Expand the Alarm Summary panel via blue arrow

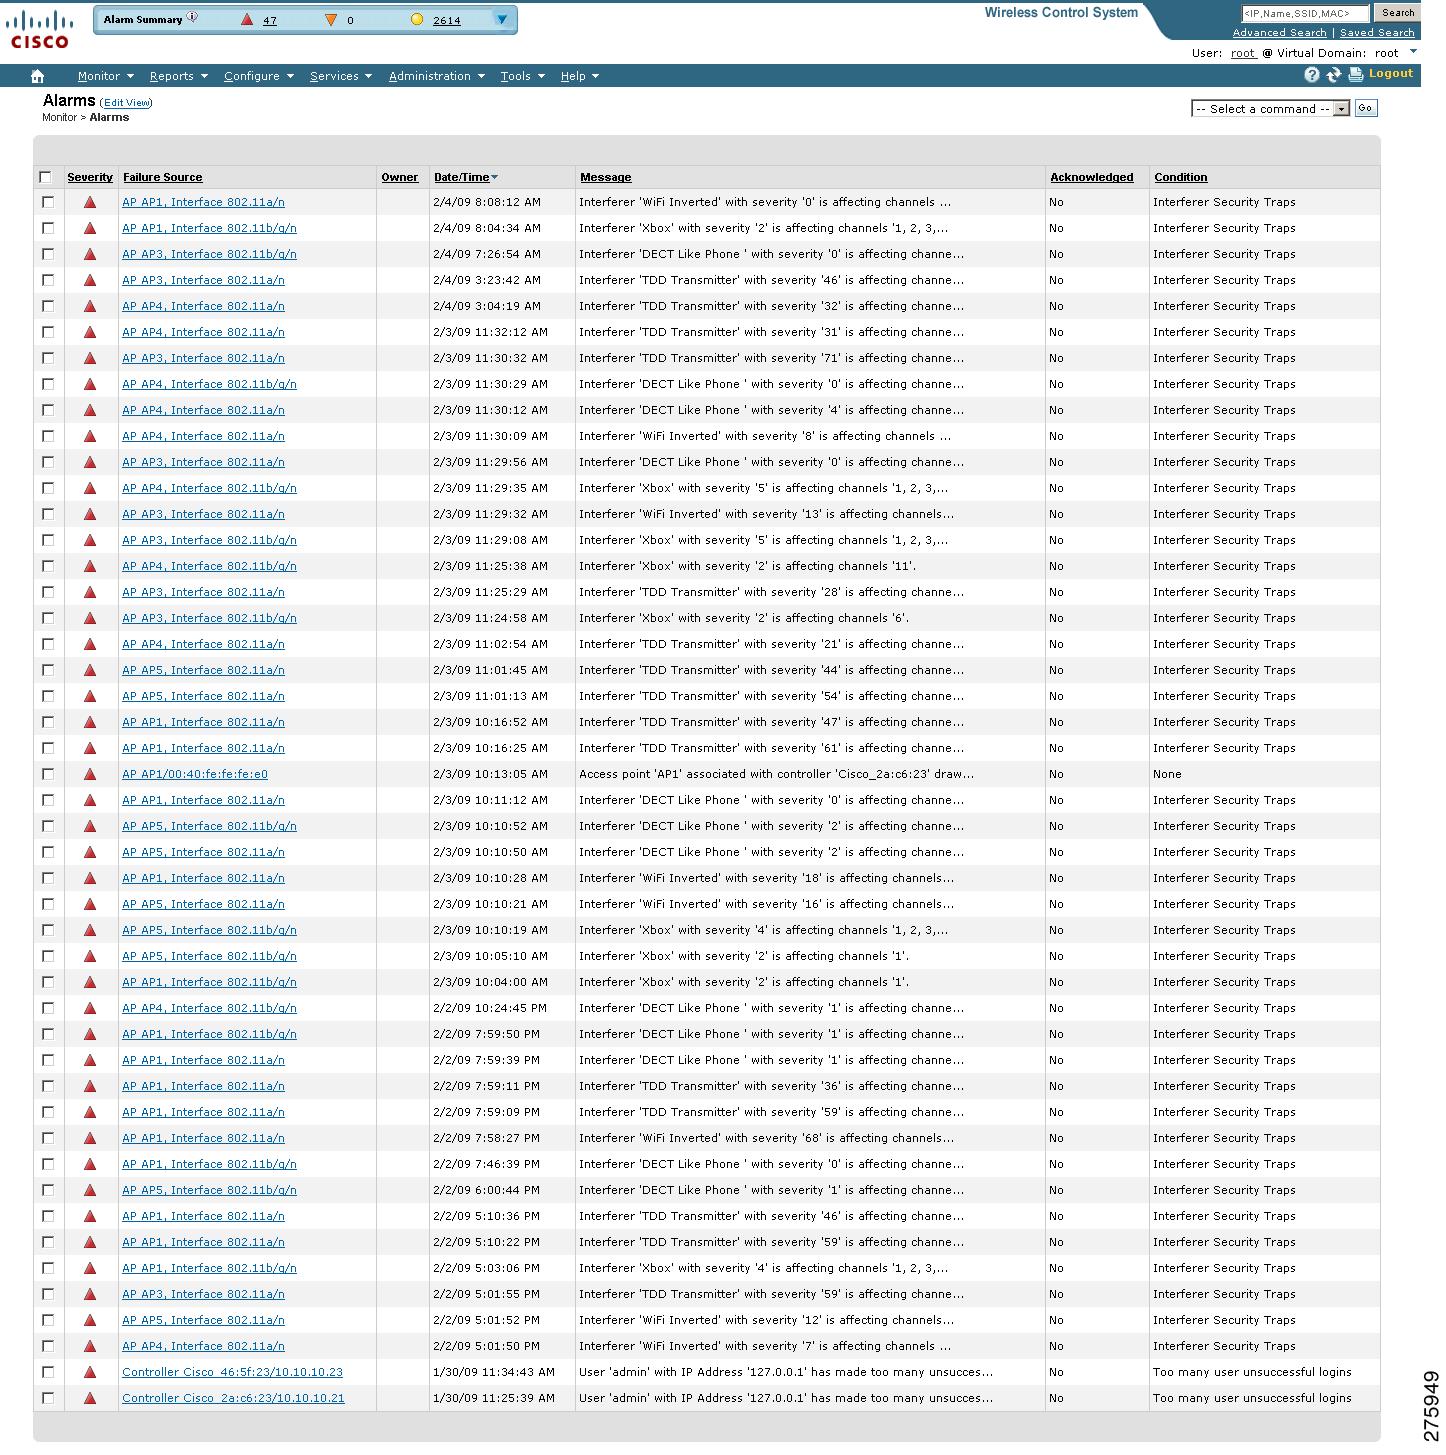point(500,18)
